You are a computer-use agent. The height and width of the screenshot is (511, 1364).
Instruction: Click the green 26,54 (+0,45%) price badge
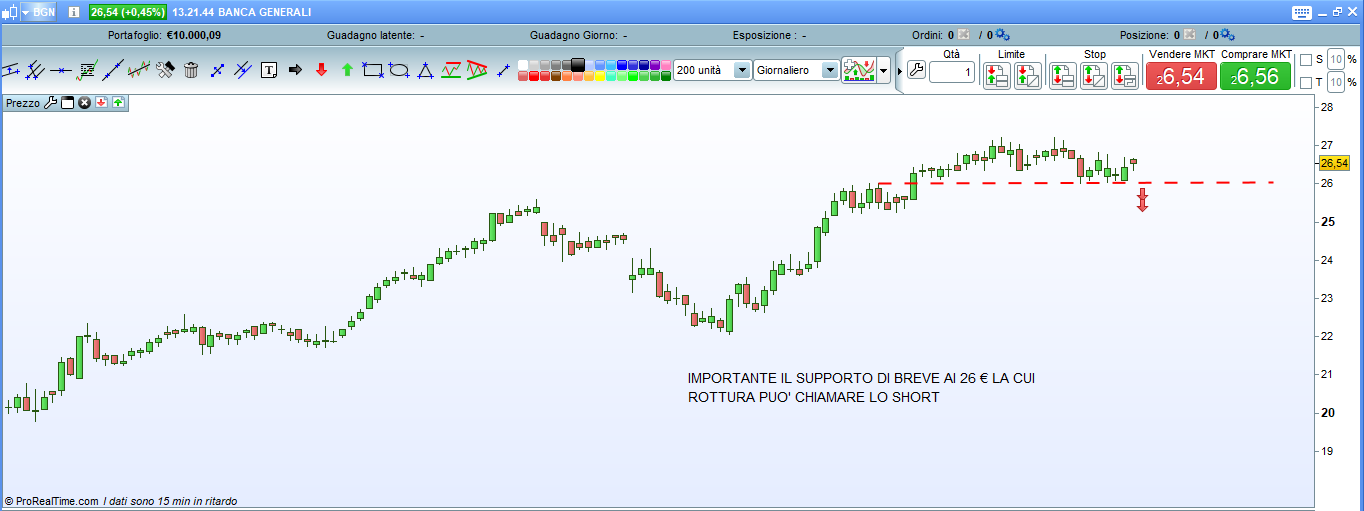127,12
